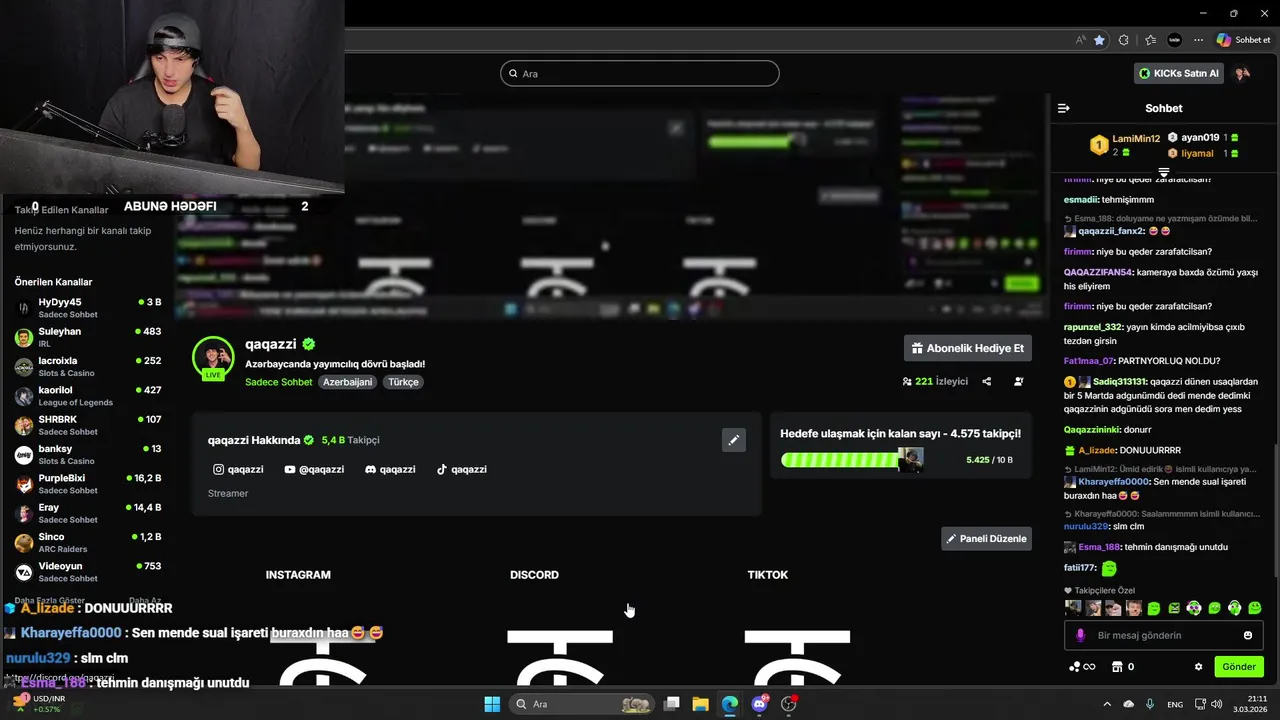Open the YouTube @qaqazzi link

click(x=314, y=469)
